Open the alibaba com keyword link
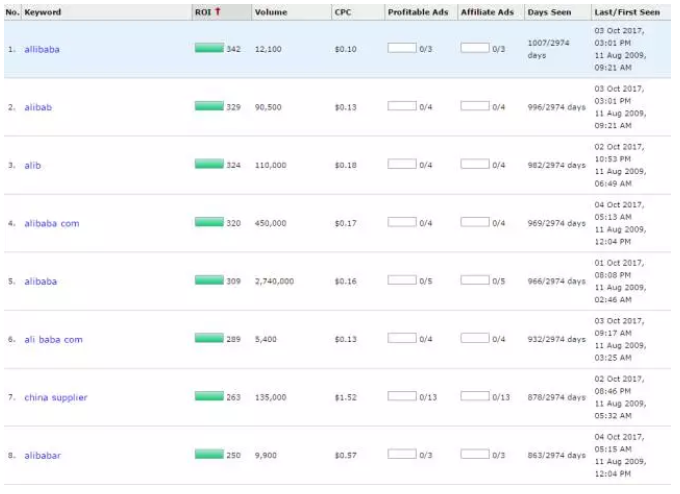Viewport: 680px width, 494px height. (x=51, y=223)
